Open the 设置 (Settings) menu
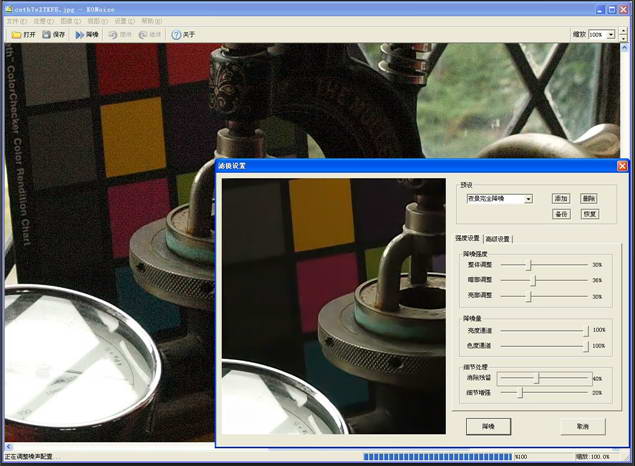The height and width of the screenshot is (466, 635). coord(124,21)
